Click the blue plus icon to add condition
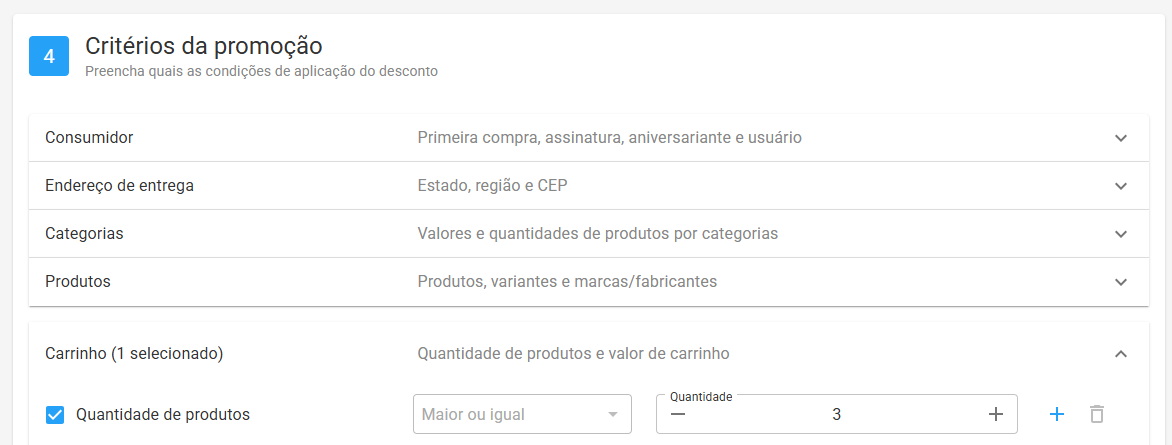This screenshot has width=1172, height=445. coord(1056,414)
